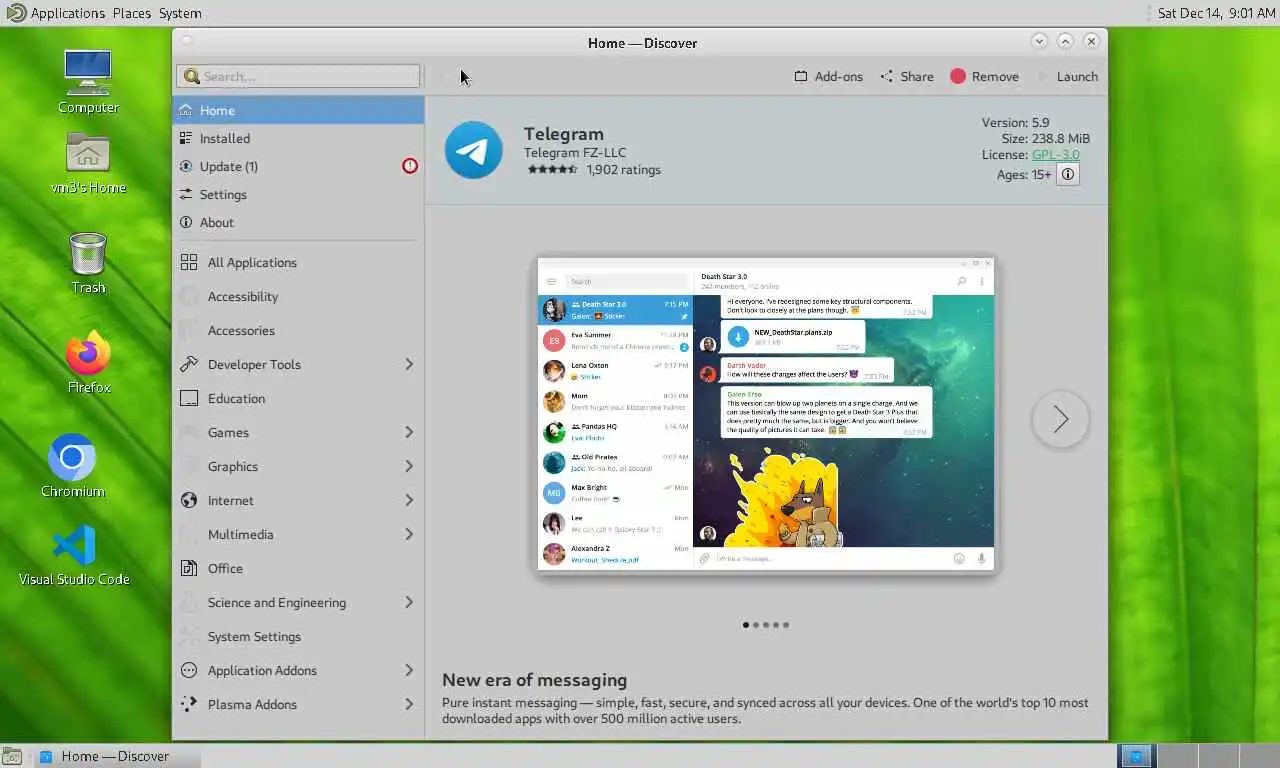Viewport: 1280px width, 768px height.
Task: Click the Education board icon
Action: click(189, 398)
